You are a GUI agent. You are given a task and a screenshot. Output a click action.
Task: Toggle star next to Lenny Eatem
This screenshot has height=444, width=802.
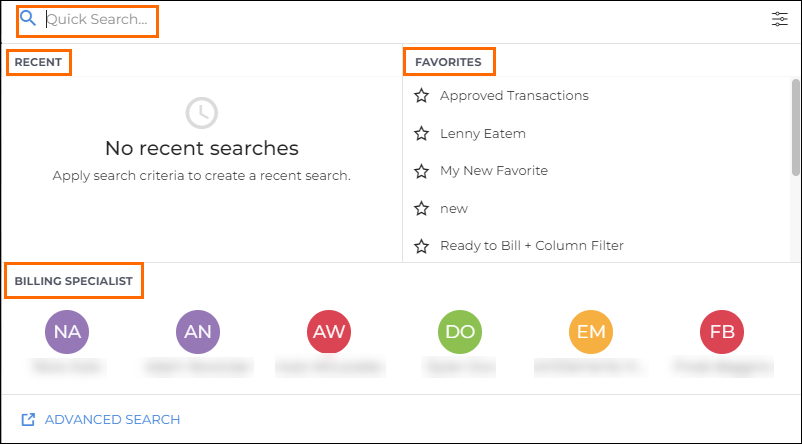coord(421,133)
